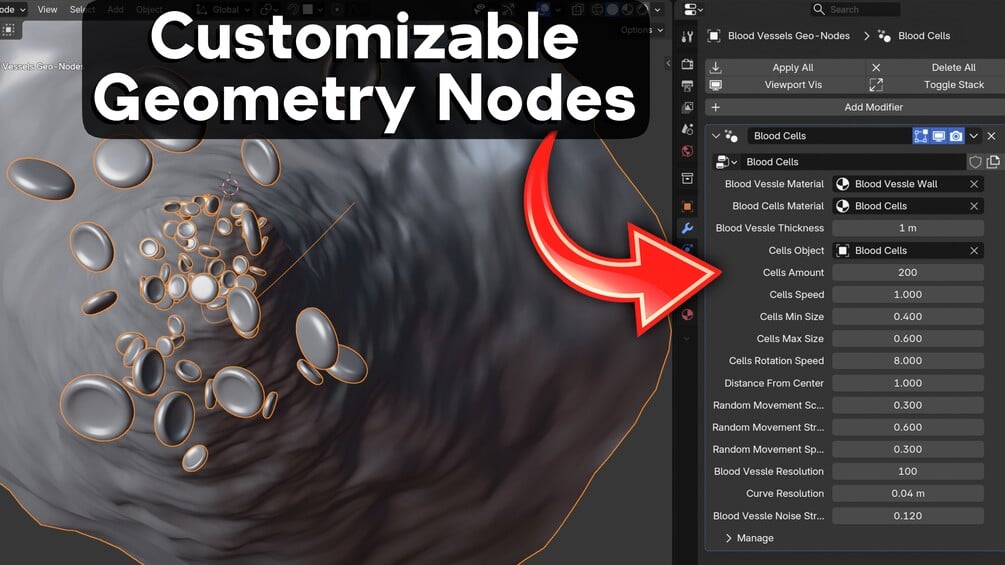Image resolution: width=1005 pixels, height=565 pixels.
Task: Open the Cells Object selector
Action: click(x=908, y=250)
